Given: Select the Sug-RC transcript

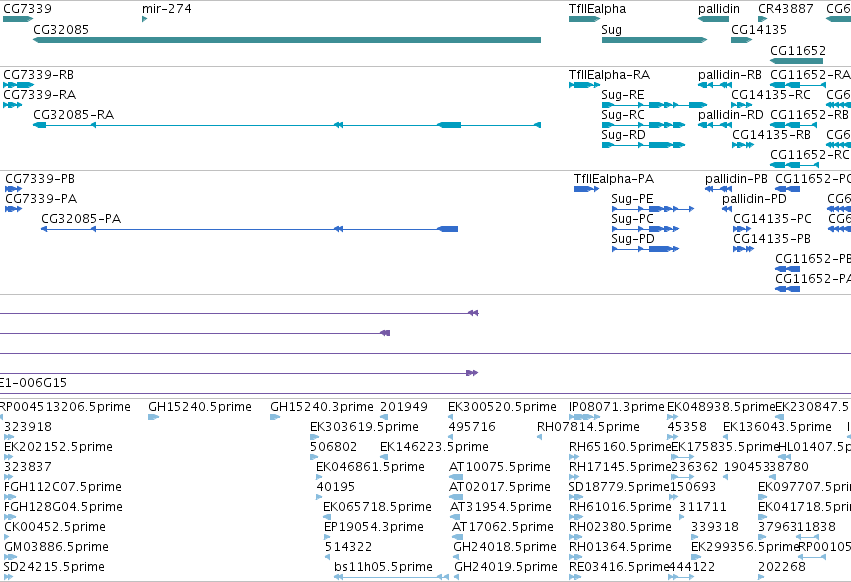Looking at the screenshot, I should click(643, 125).
